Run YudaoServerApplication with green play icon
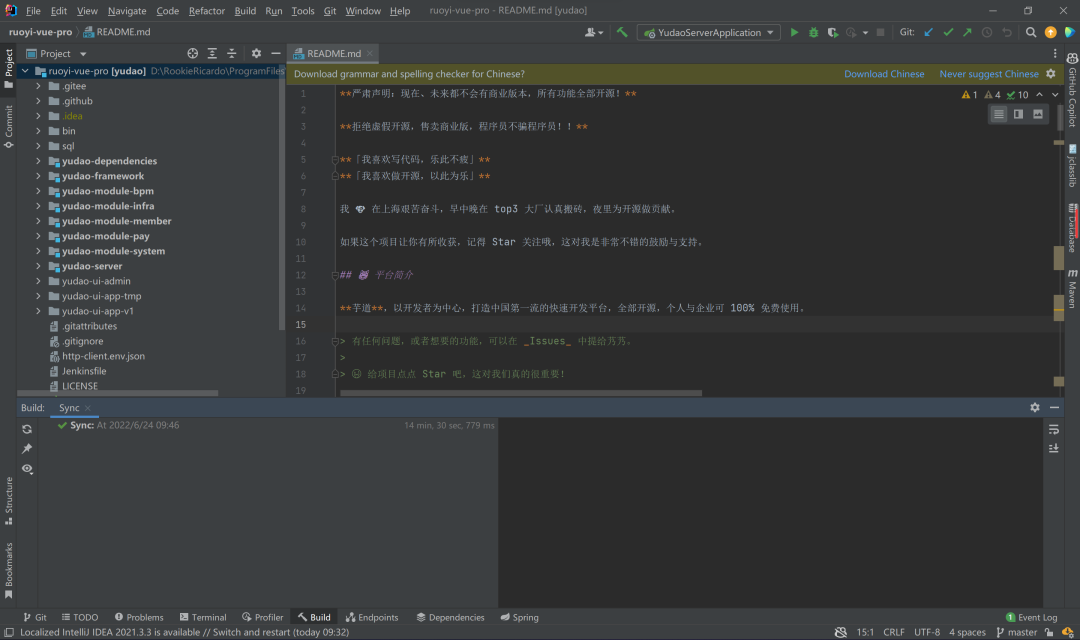1080x640 pixels. tap(794, 32)
